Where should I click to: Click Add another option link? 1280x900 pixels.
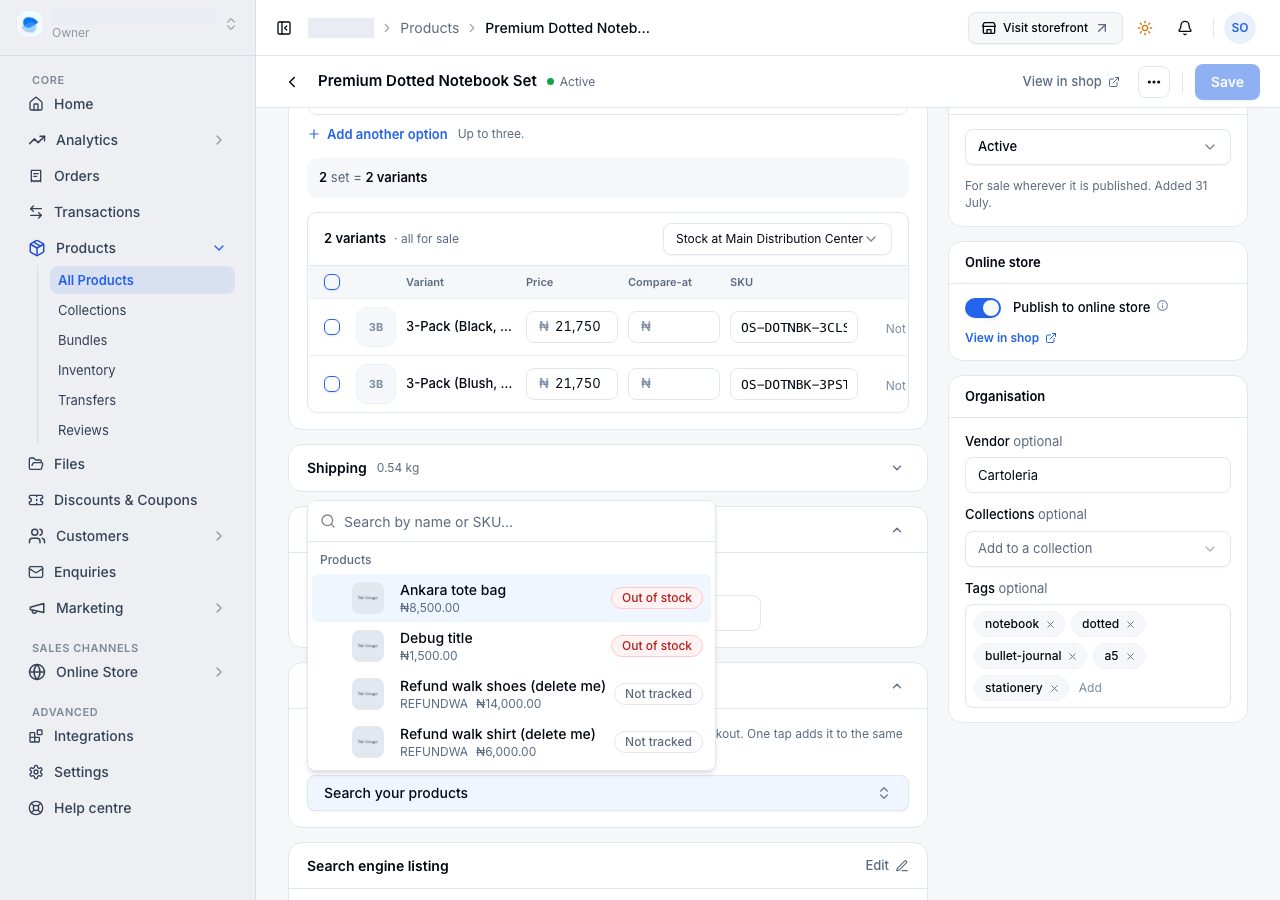point(378,134)
